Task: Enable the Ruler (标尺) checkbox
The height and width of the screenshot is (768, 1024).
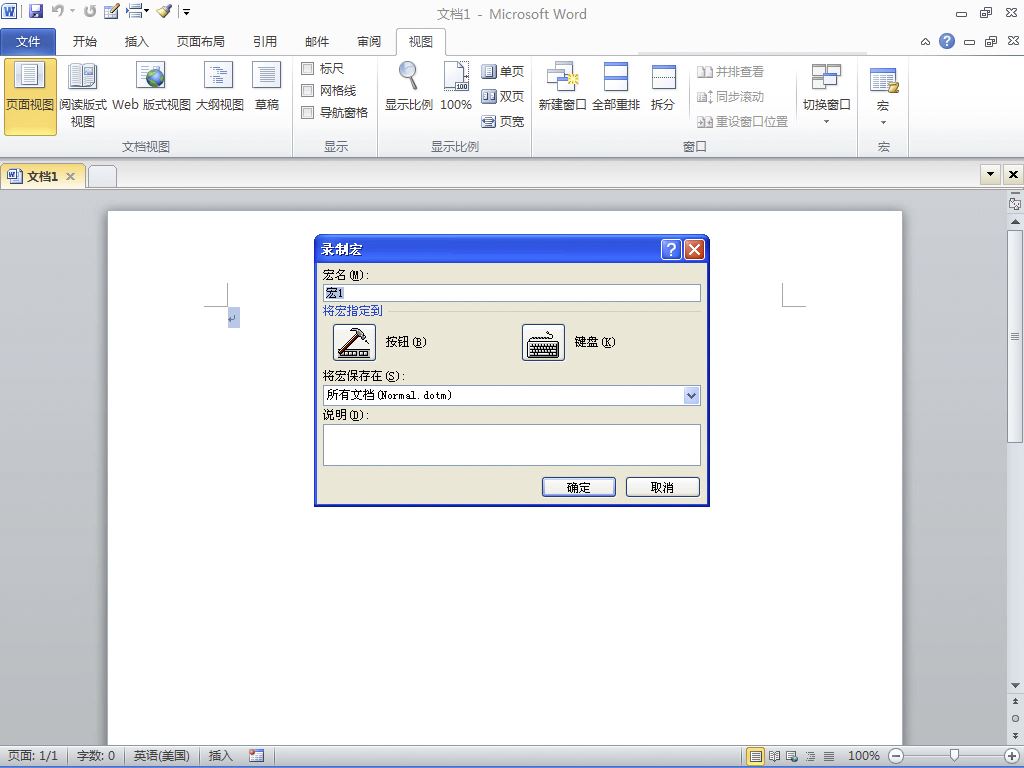Action: pos(308,68)
